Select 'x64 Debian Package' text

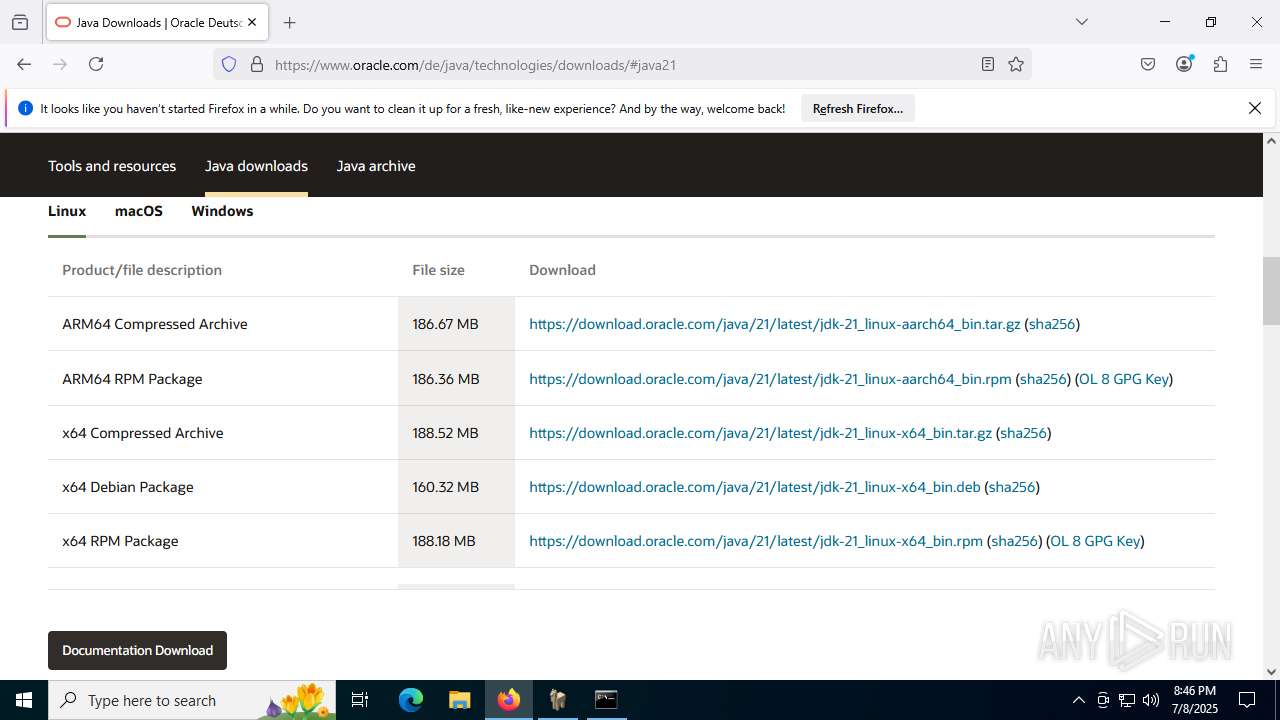tap(128, 487)
